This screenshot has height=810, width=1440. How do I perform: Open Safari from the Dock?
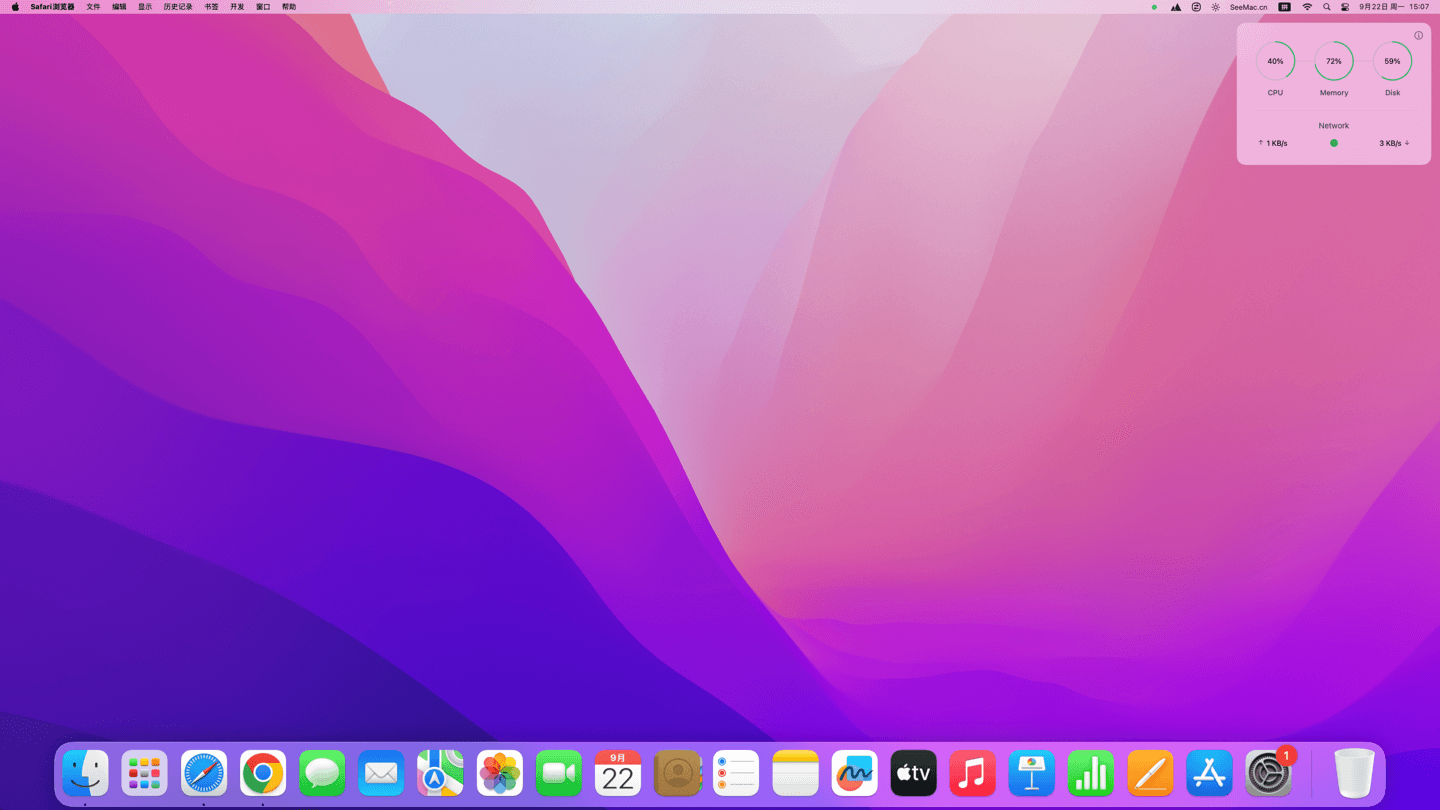click(204, 773)
